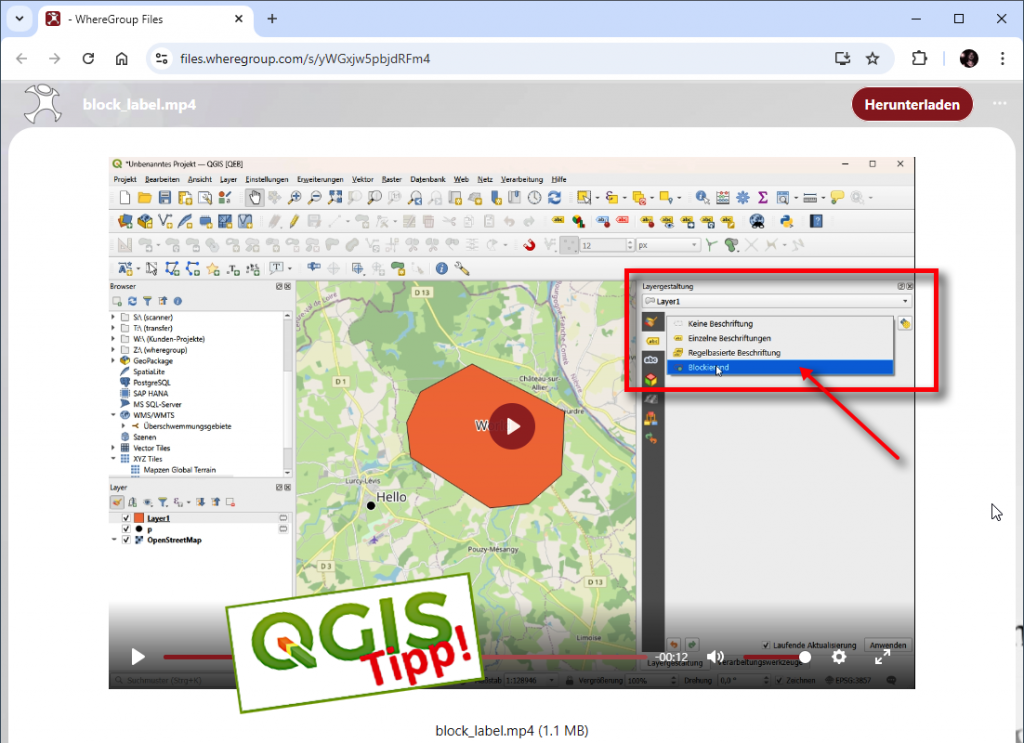This screenshot has height=743, width=1024.
Task: Bookmark this page with the star icon
Action: click(x=872, y=59)
